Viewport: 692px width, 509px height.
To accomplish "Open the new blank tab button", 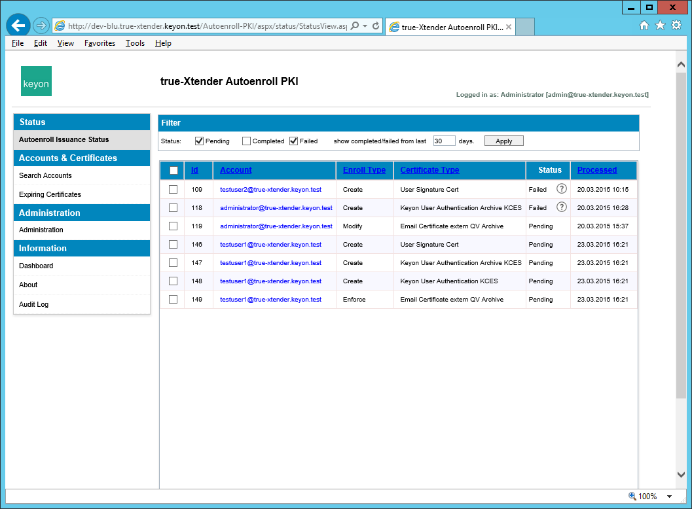I will [525, 26].
